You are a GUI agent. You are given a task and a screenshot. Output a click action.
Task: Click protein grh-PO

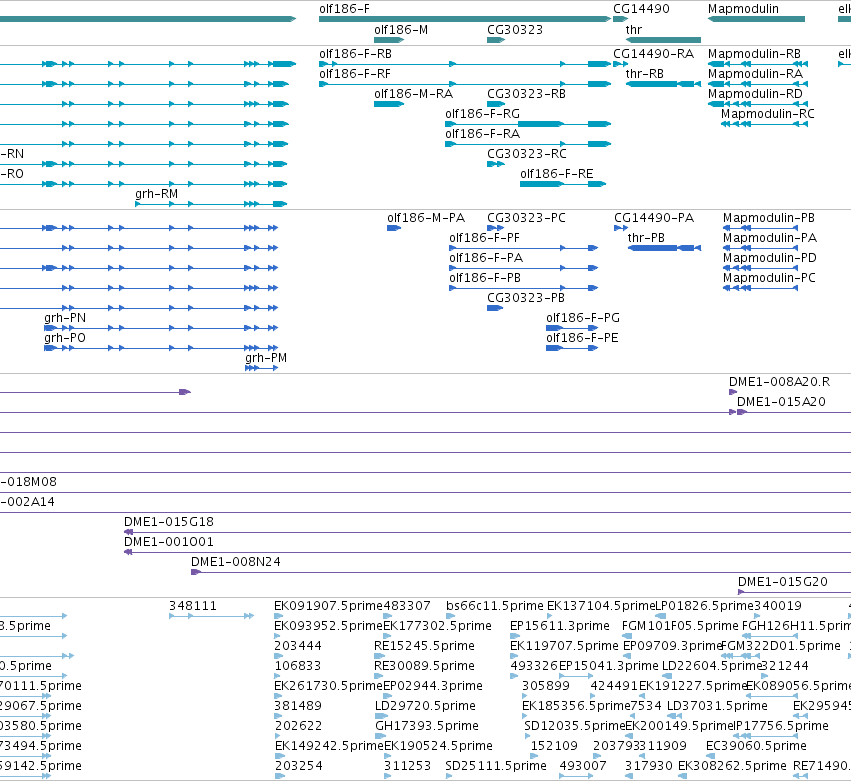coord(161,348)
